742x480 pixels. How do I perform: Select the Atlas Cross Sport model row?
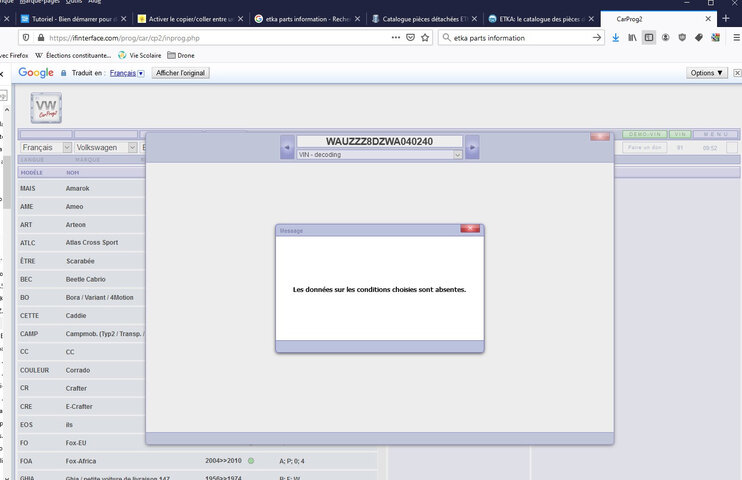(x=82, y=243)
